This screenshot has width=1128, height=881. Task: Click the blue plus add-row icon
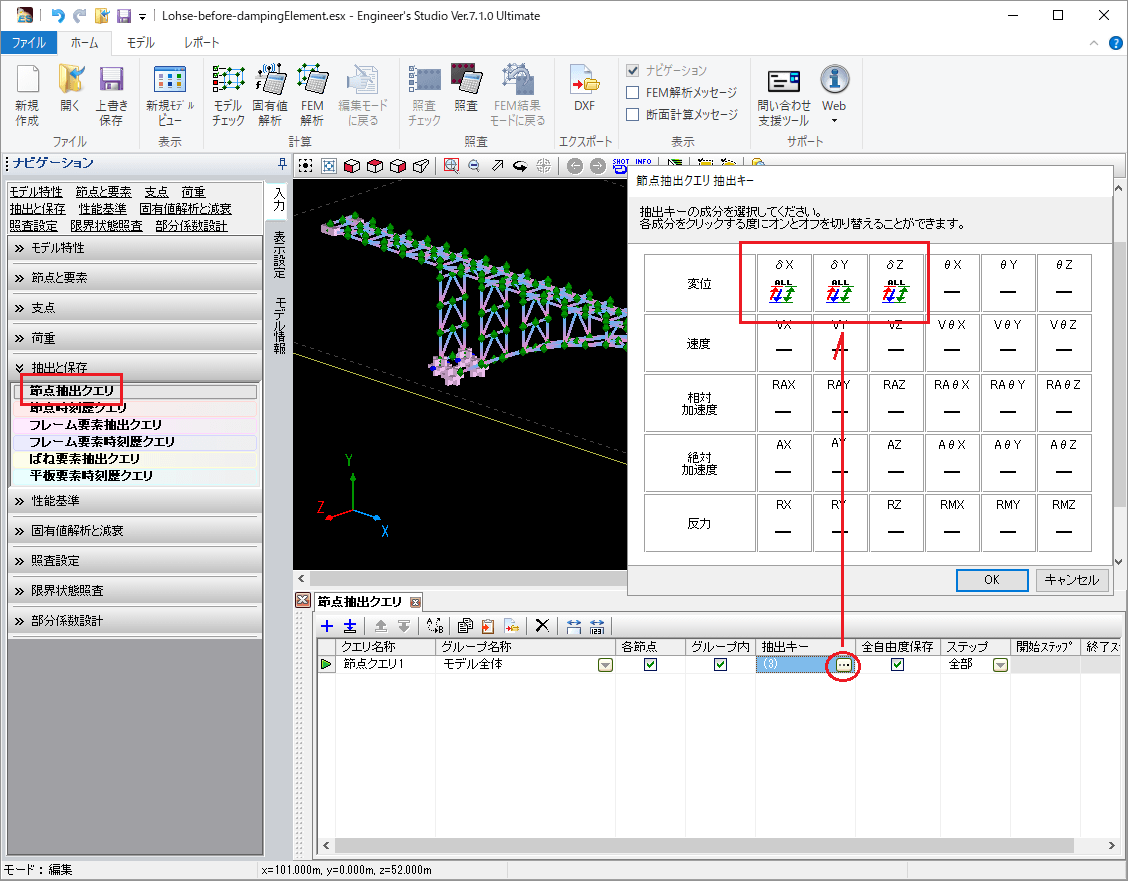point(326,626)
